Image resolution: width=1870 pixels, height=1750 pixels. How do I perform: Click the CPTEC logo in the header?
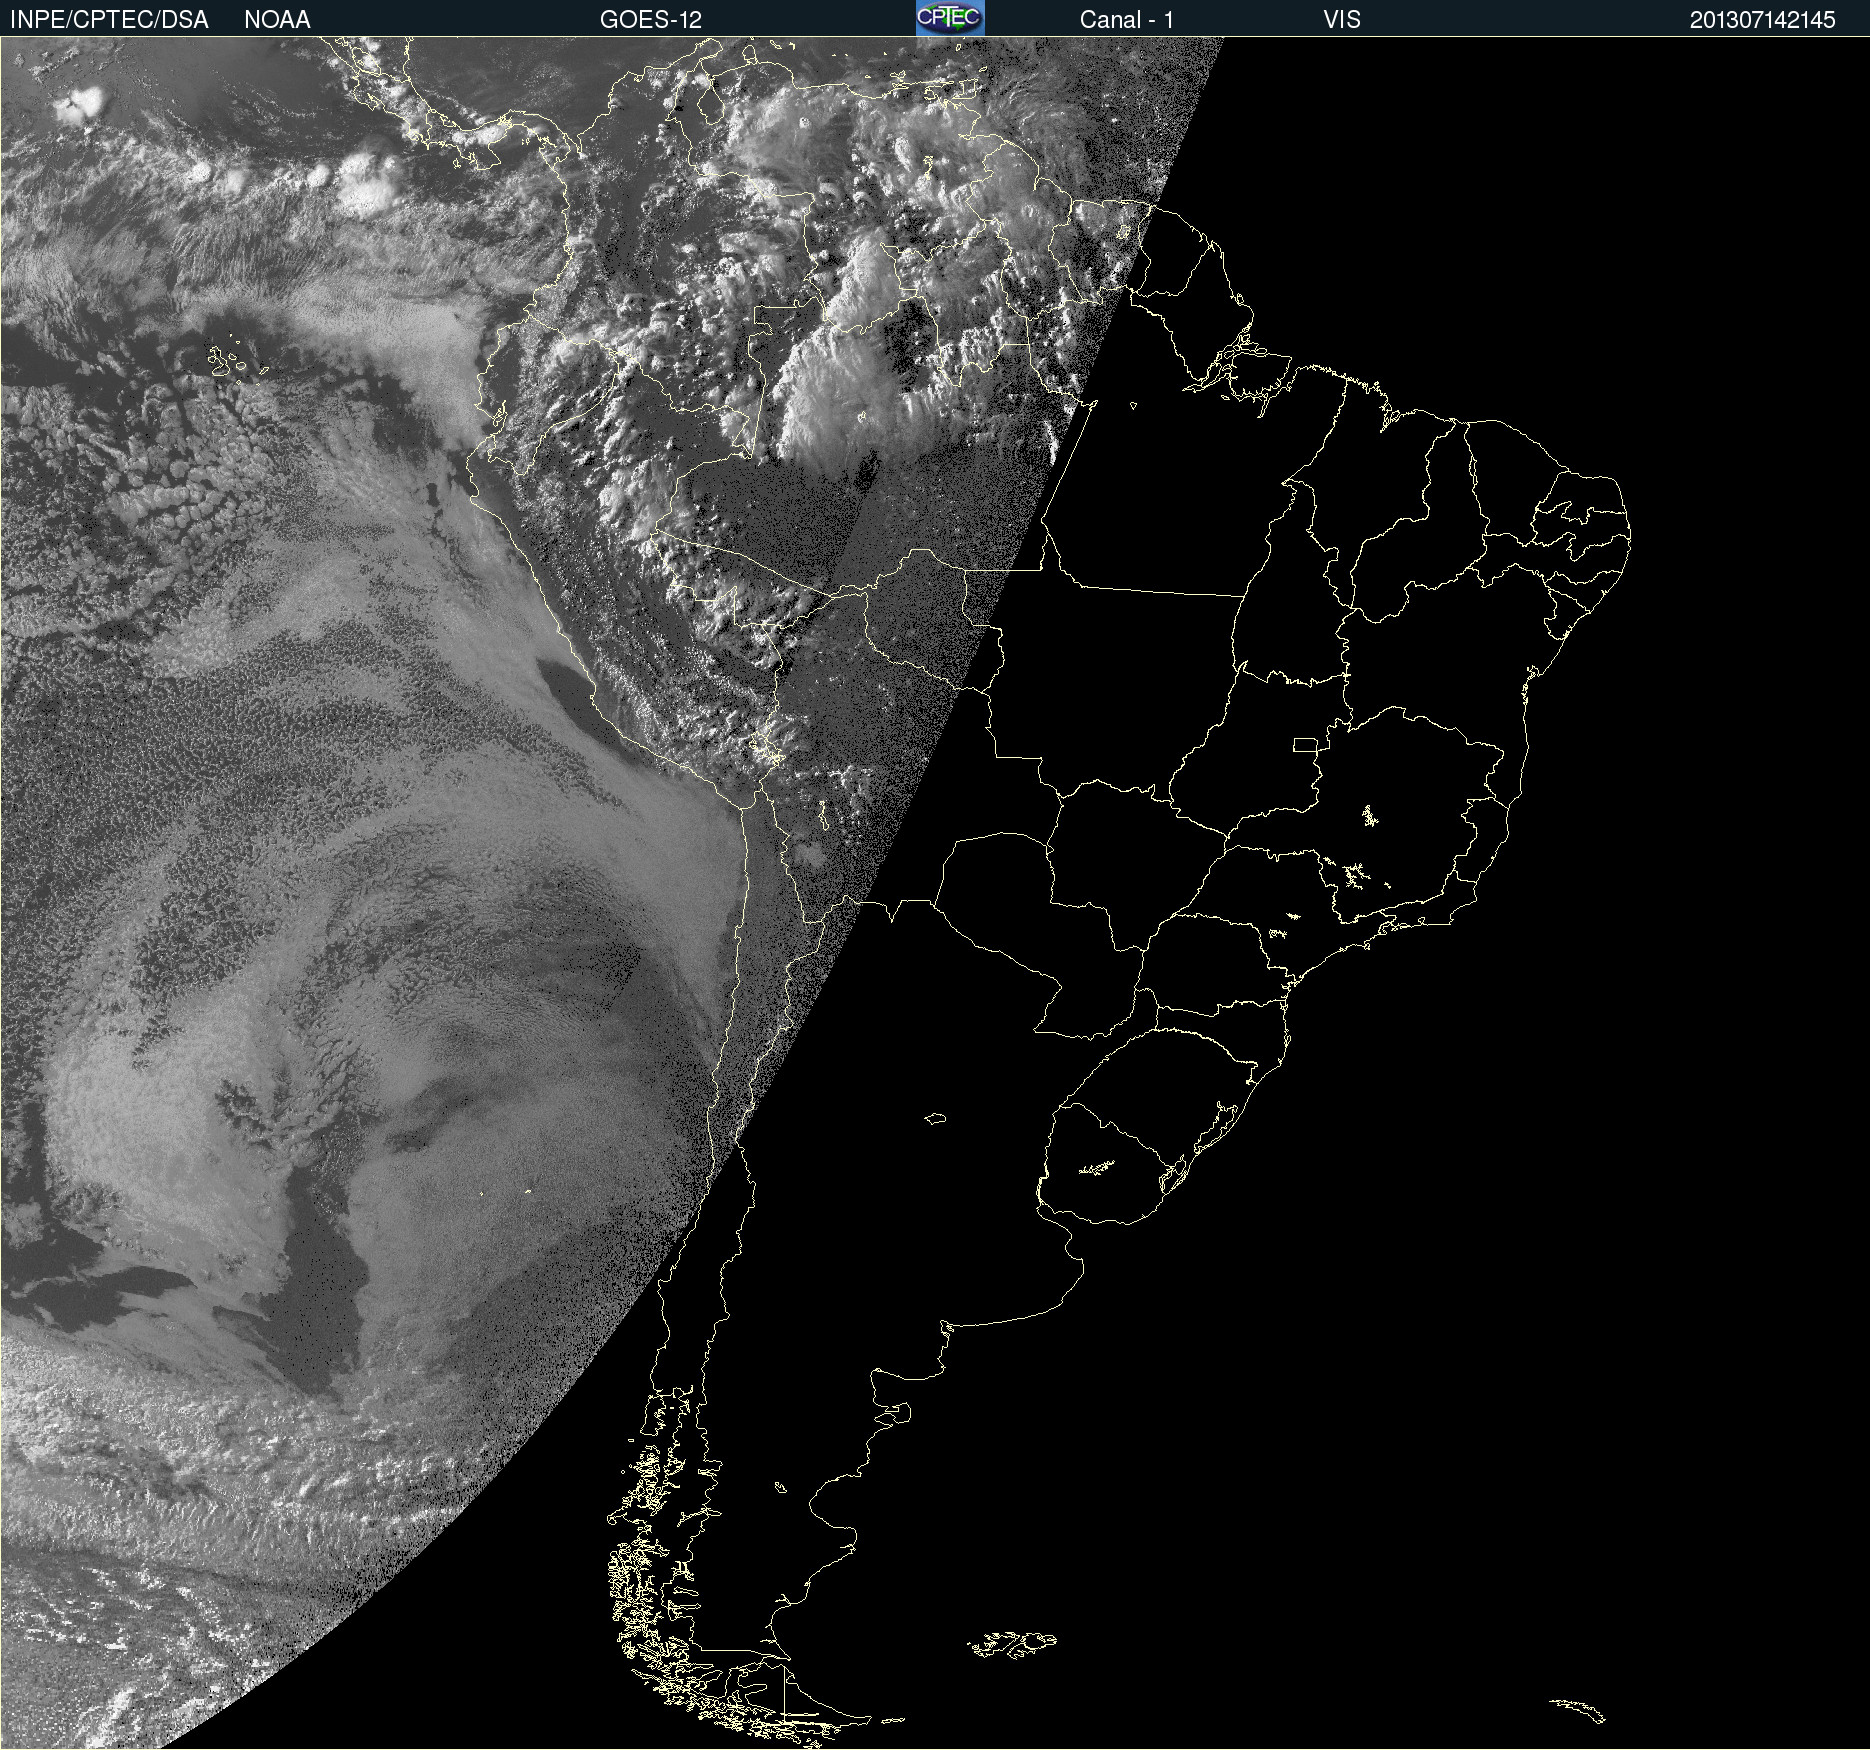coord(950,18)
